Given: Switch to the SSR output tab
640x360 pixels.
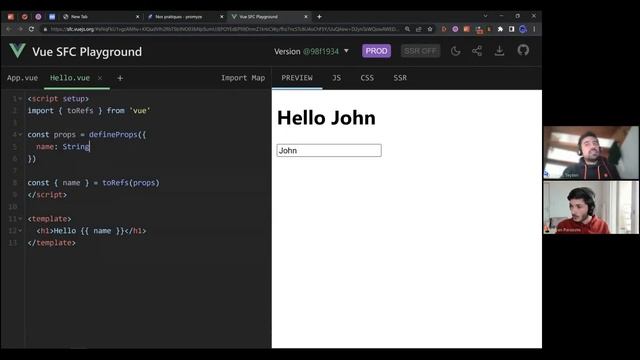Looking at the screenshot, I should pyautogui.click(x=400, y=78).
